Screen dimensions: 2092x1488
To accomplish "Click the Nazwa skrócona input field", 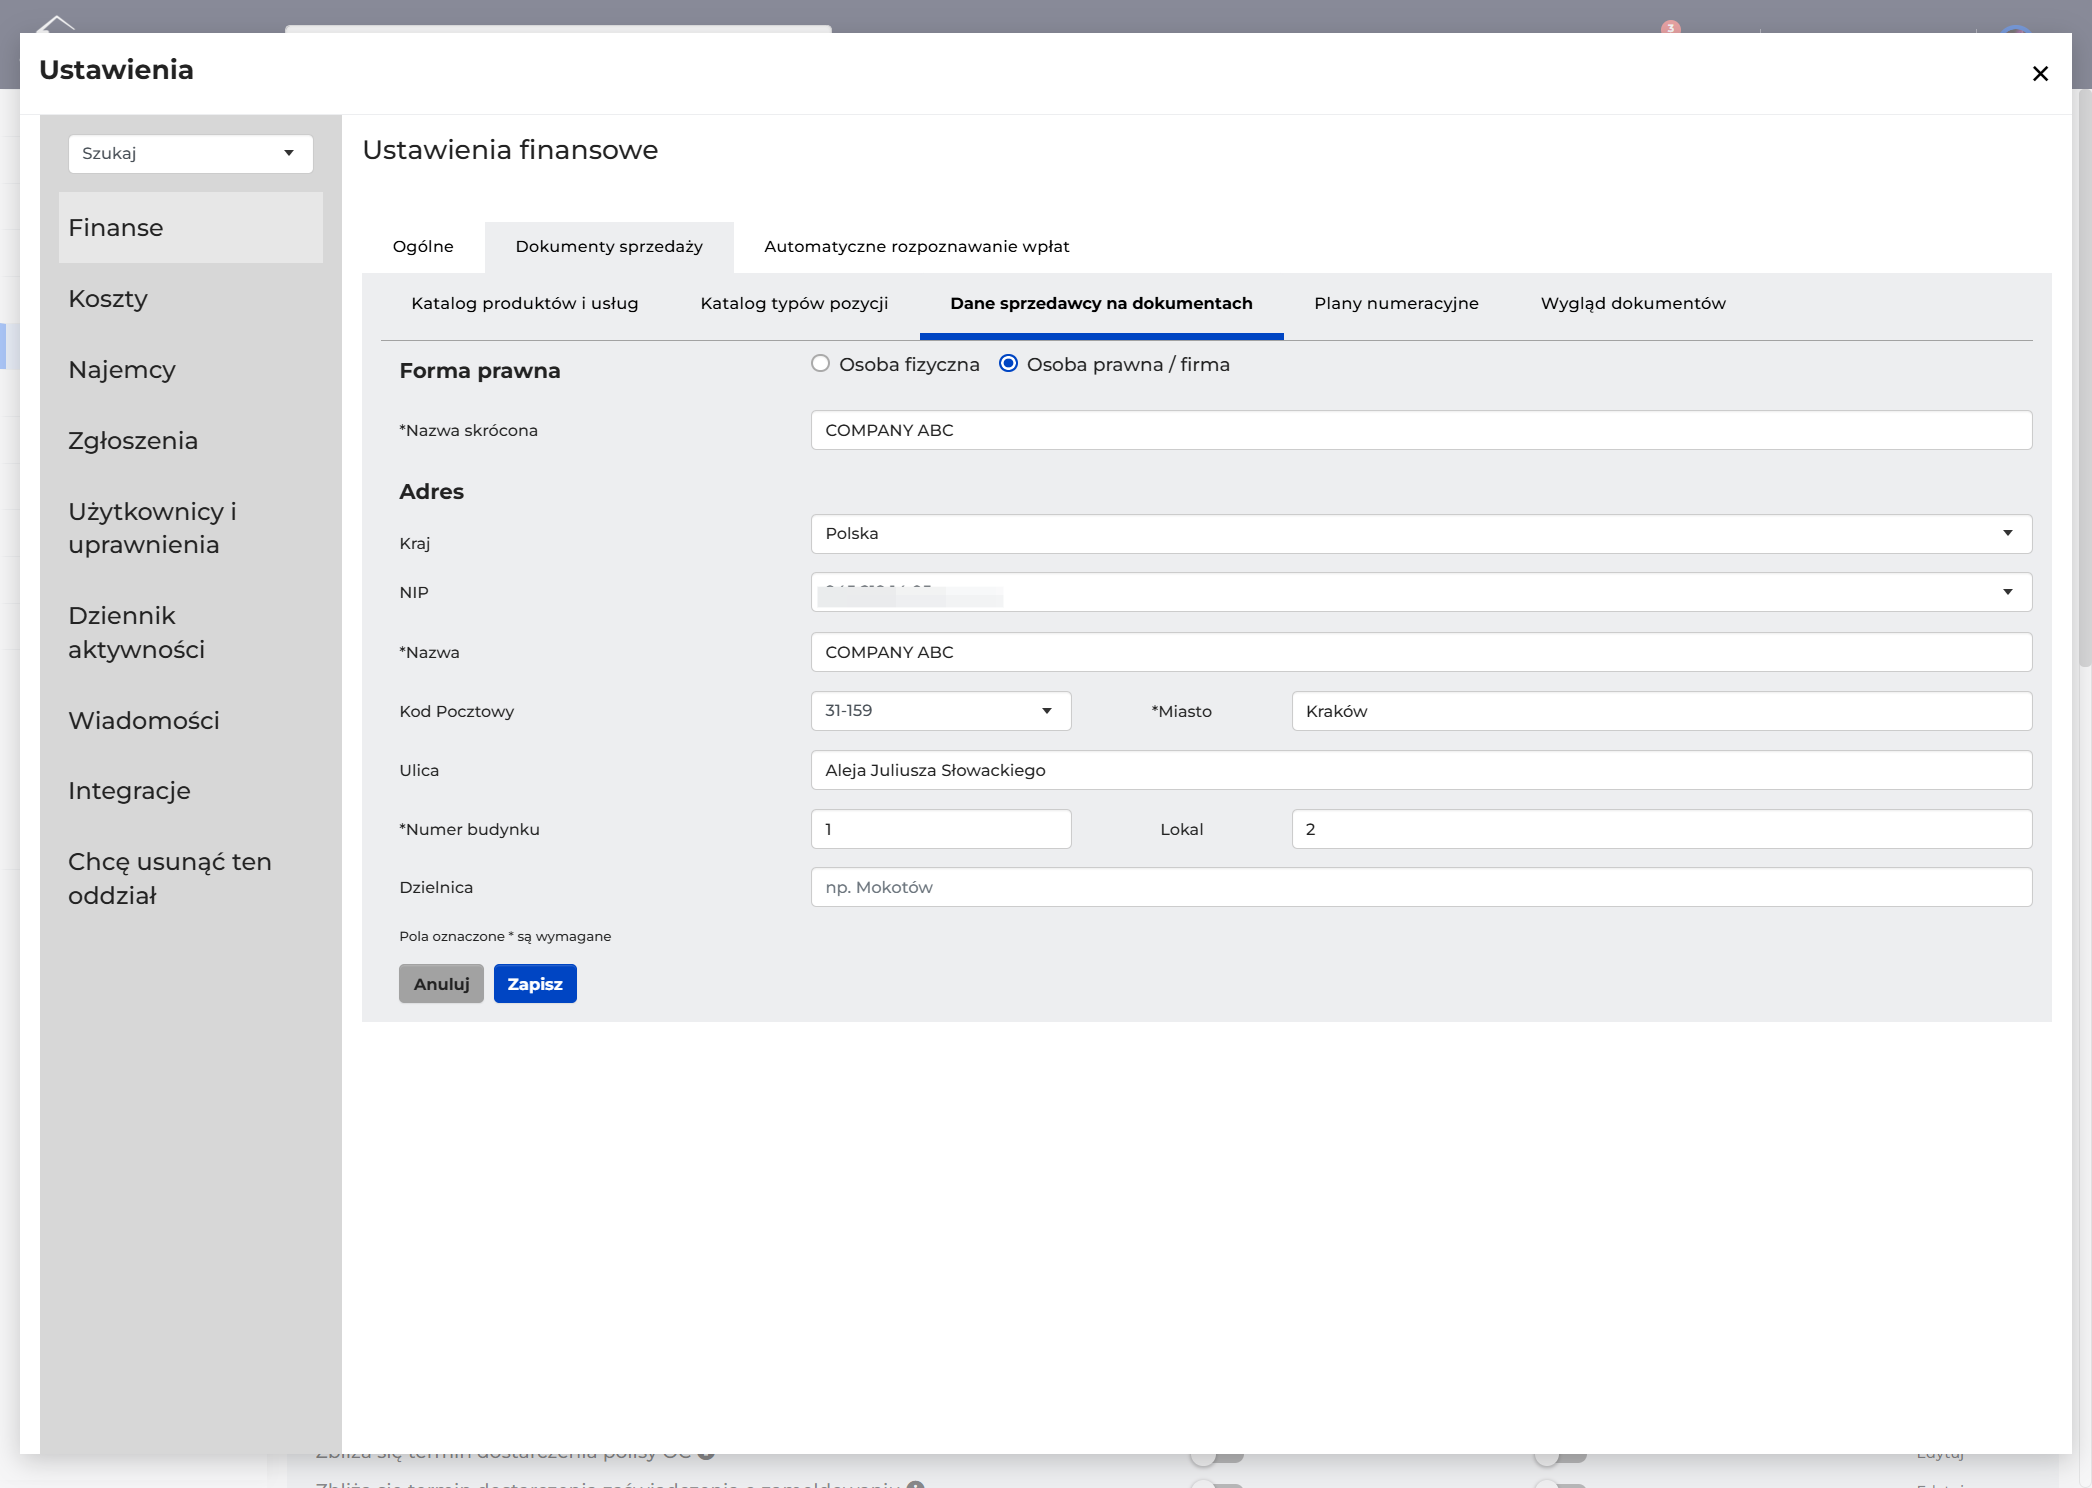I will coord(1421,430).
